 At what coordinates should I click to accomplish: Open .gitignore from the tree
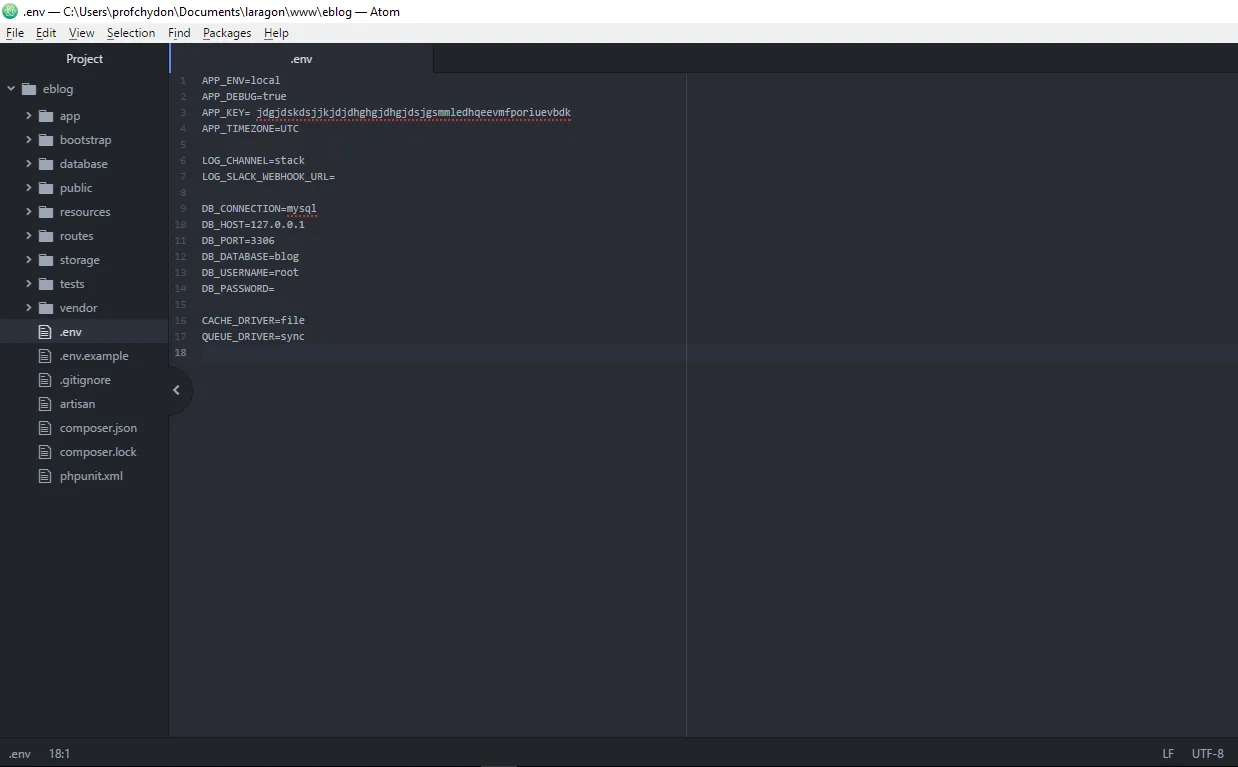[85, 380]
